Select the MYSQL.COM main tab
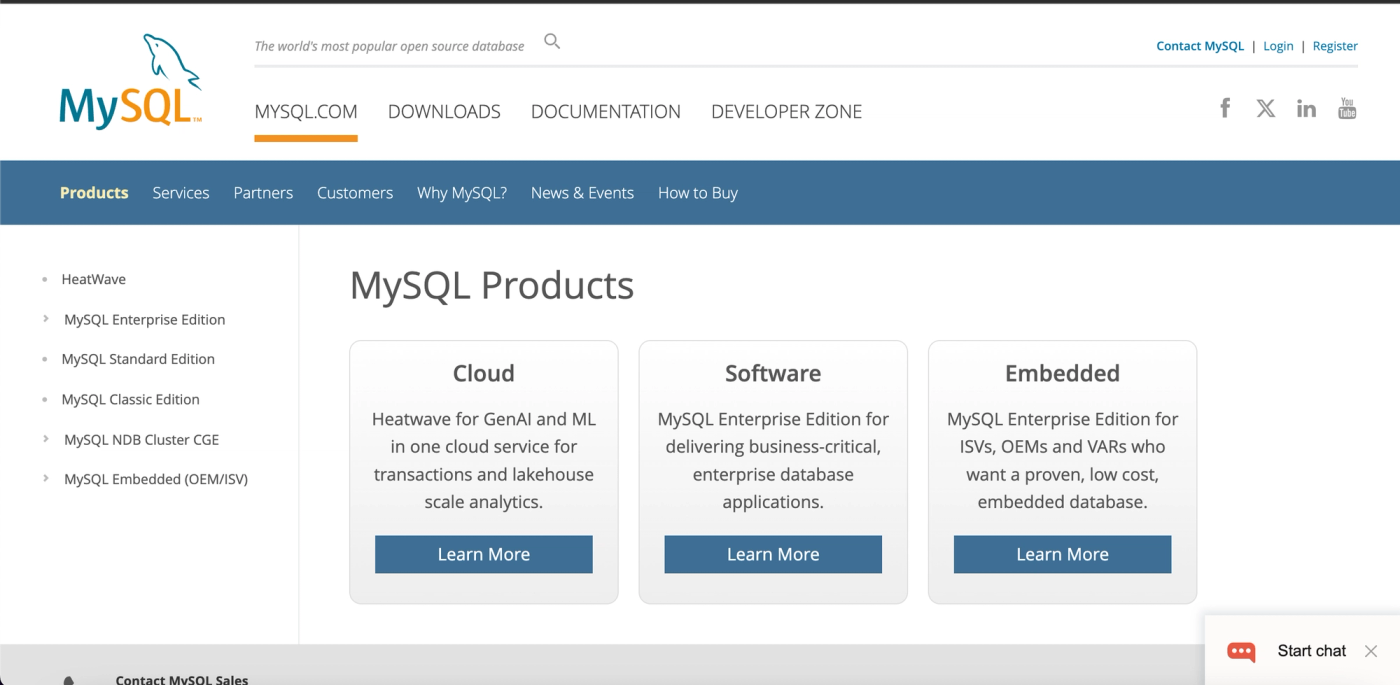The width and height of the screenshot is (1400, 685). (x=306, y=112)
